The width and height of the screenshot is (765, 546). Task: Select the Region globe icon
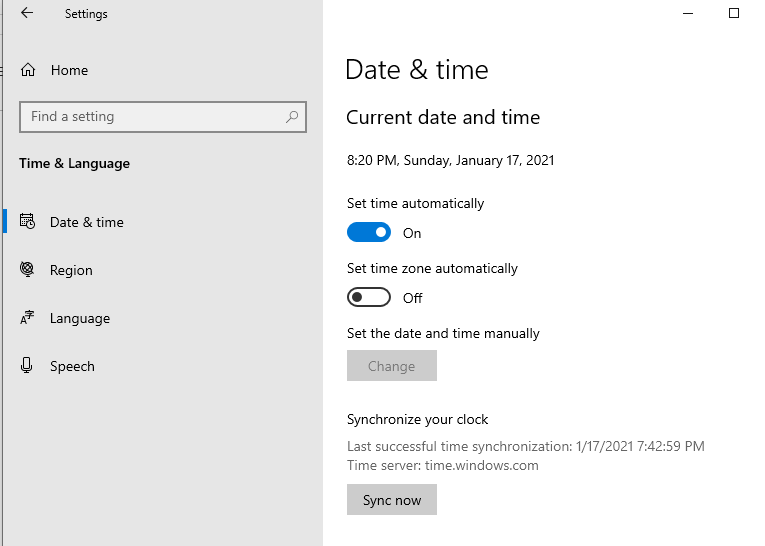click(27, 269)
